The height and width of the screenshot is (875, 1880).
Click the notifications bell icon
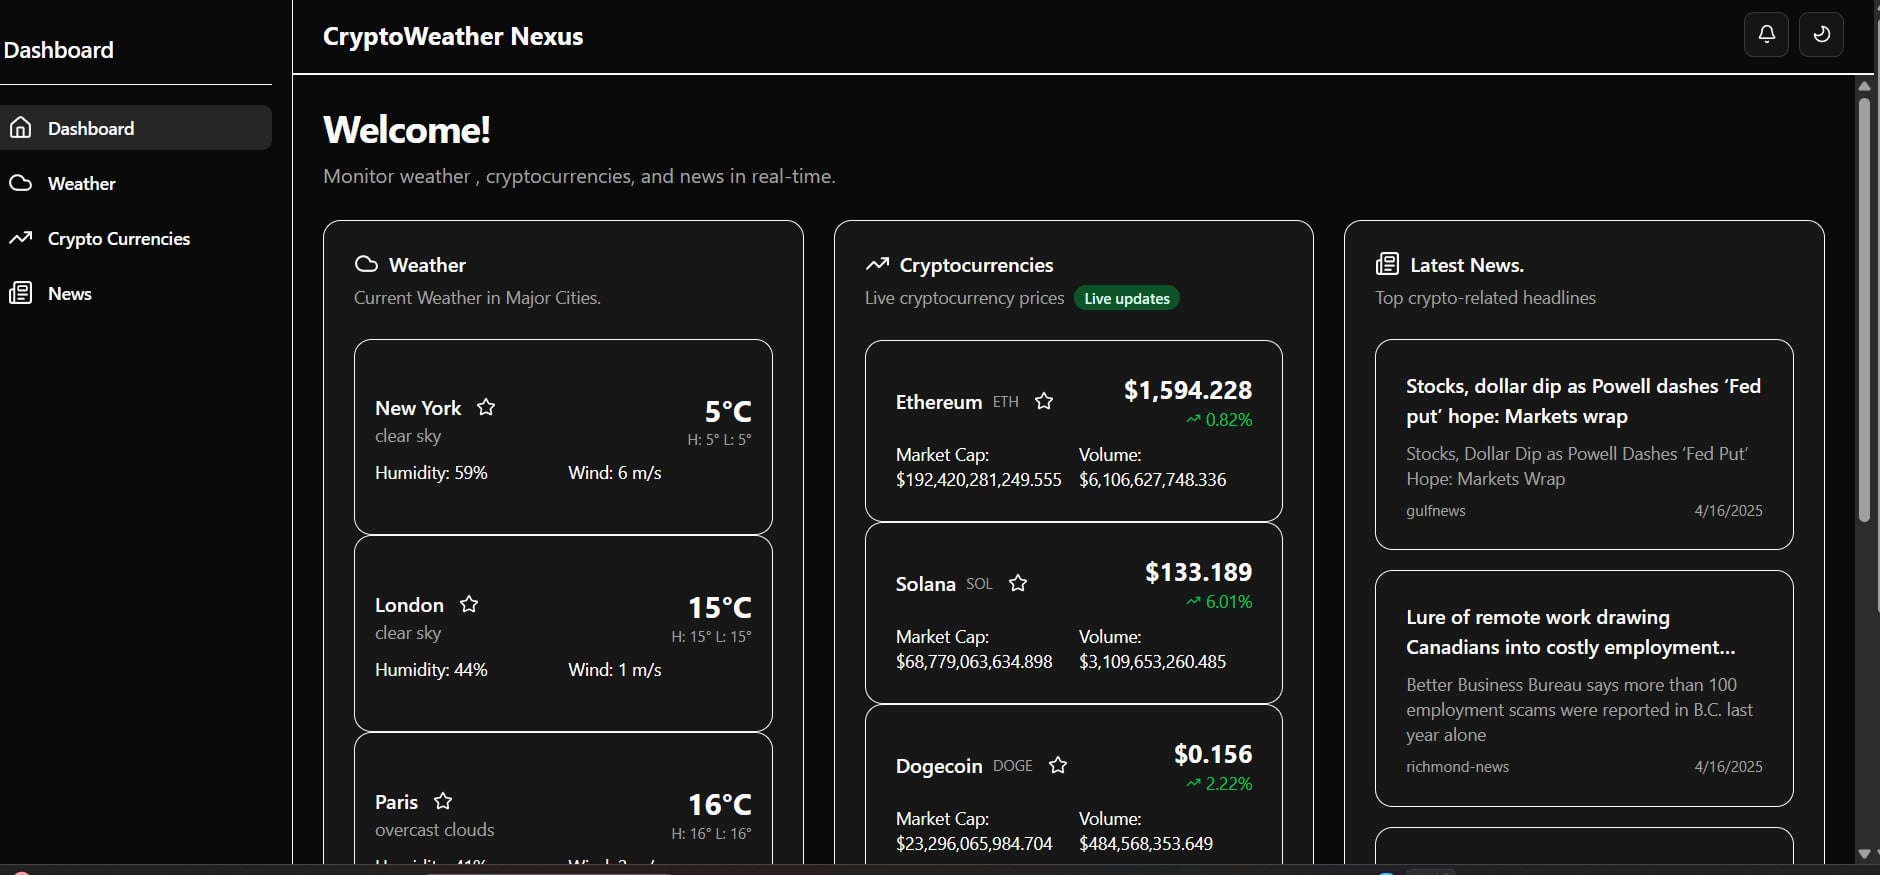[x=1766, y=35]
